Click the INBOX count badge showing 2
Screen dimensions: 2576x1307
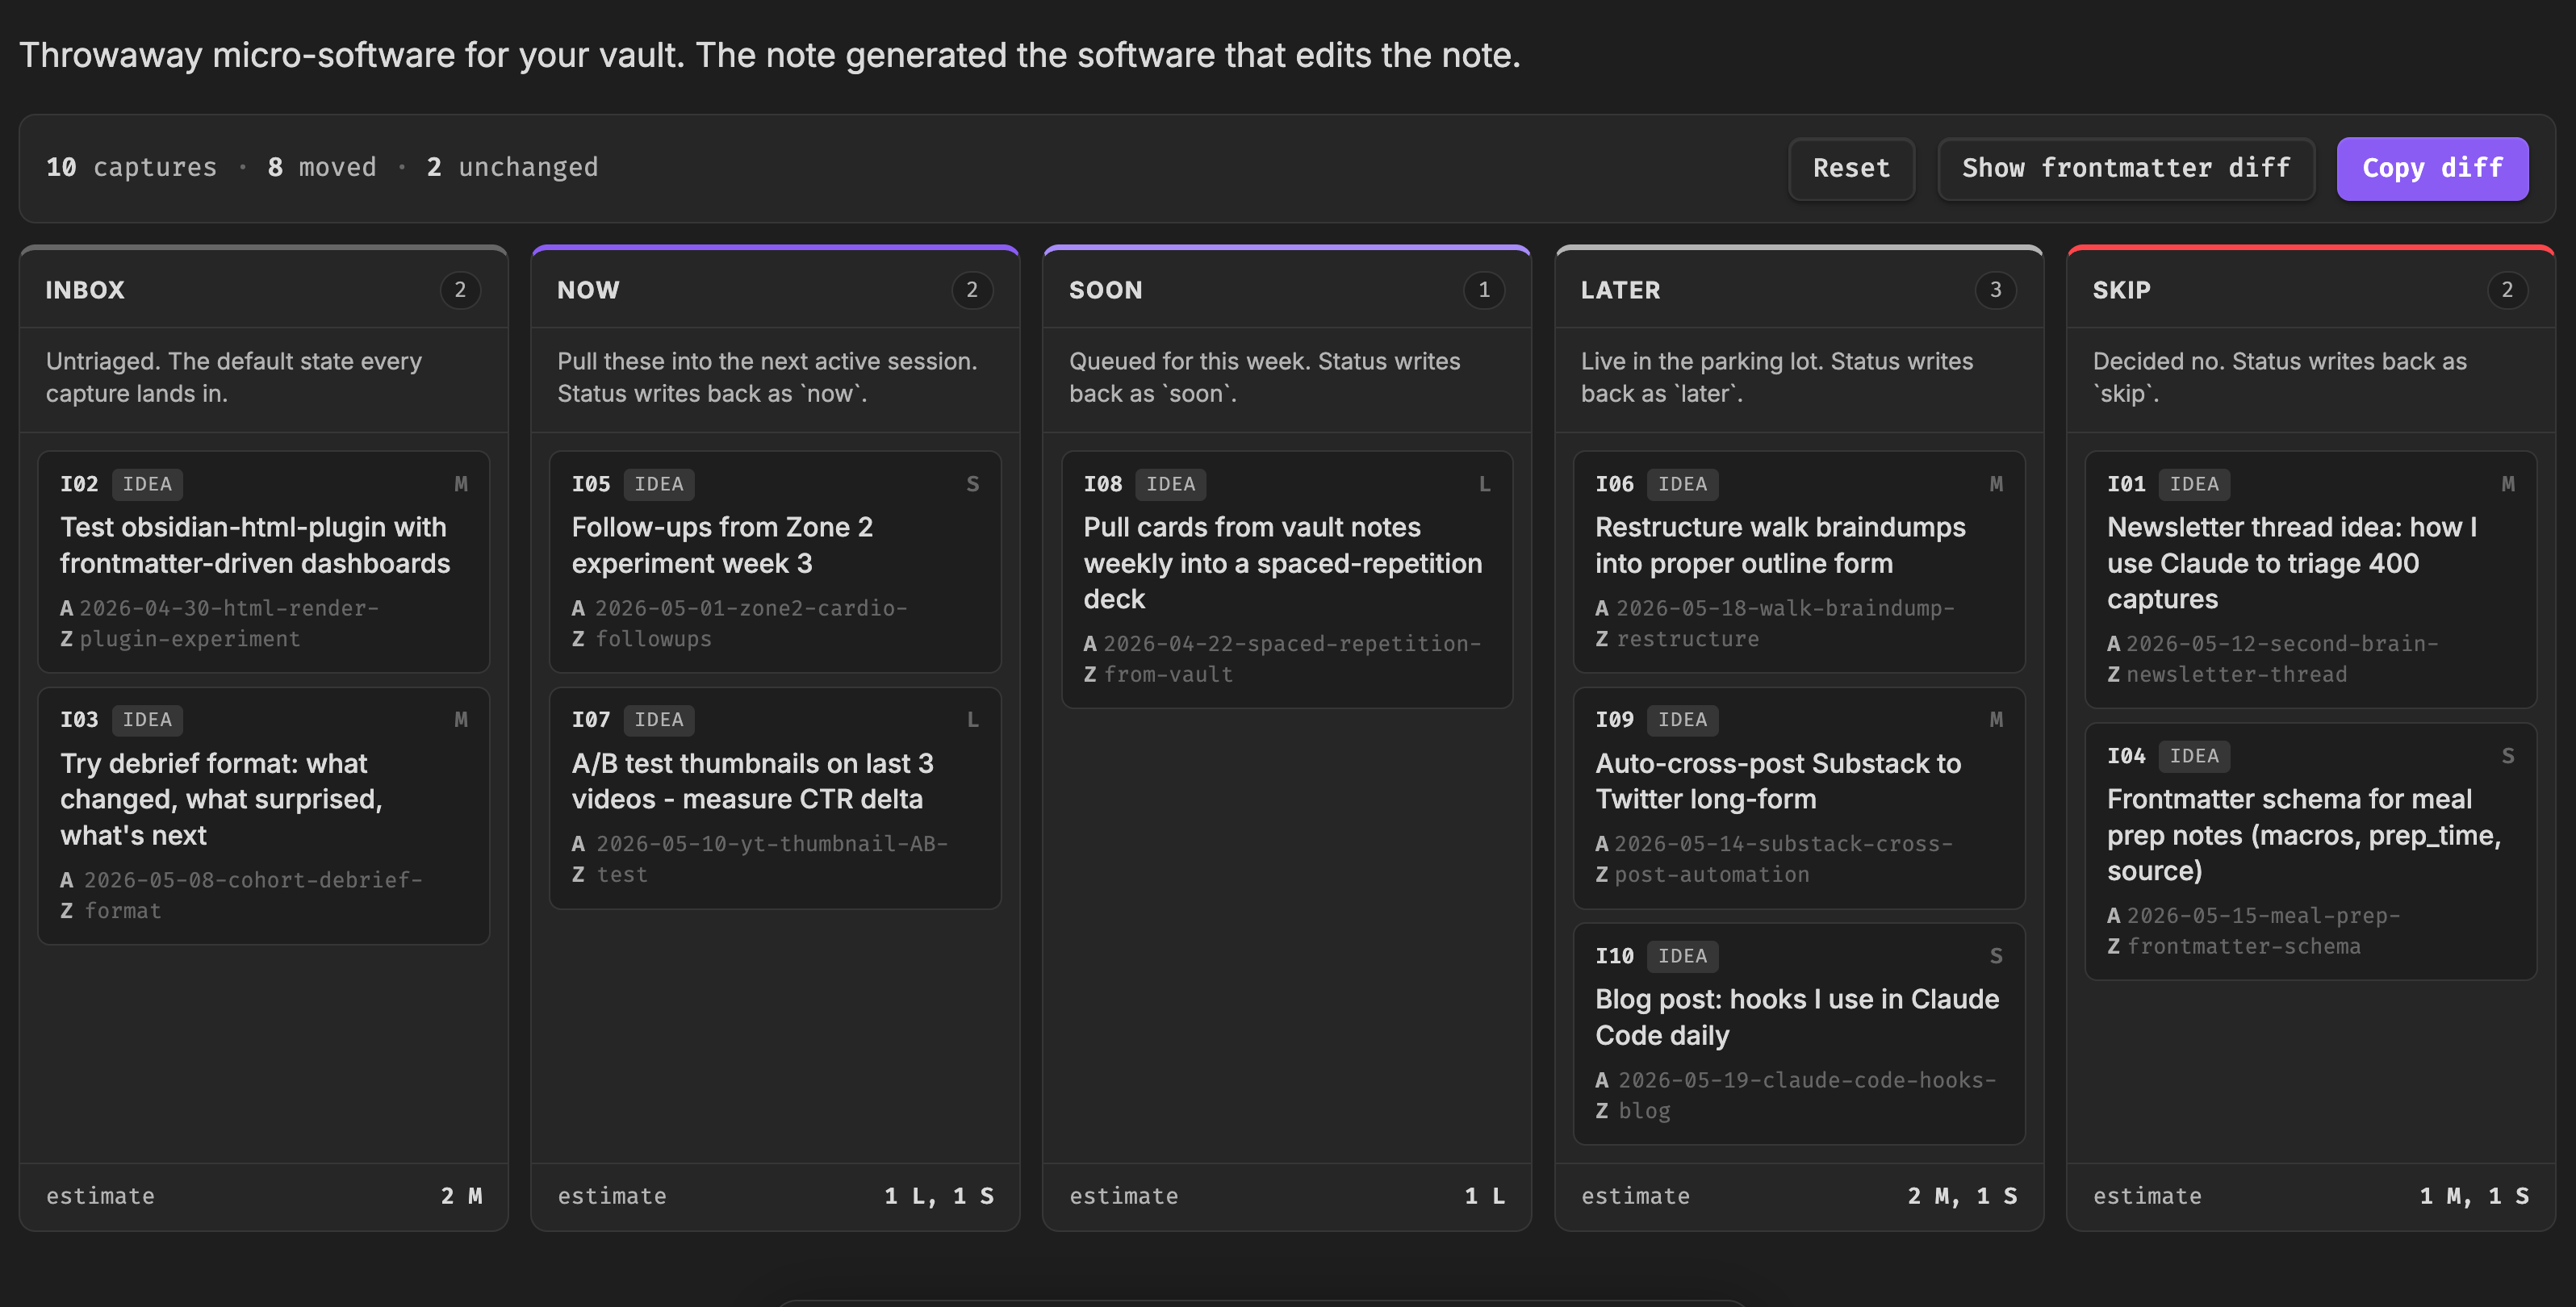click(460, 290)
